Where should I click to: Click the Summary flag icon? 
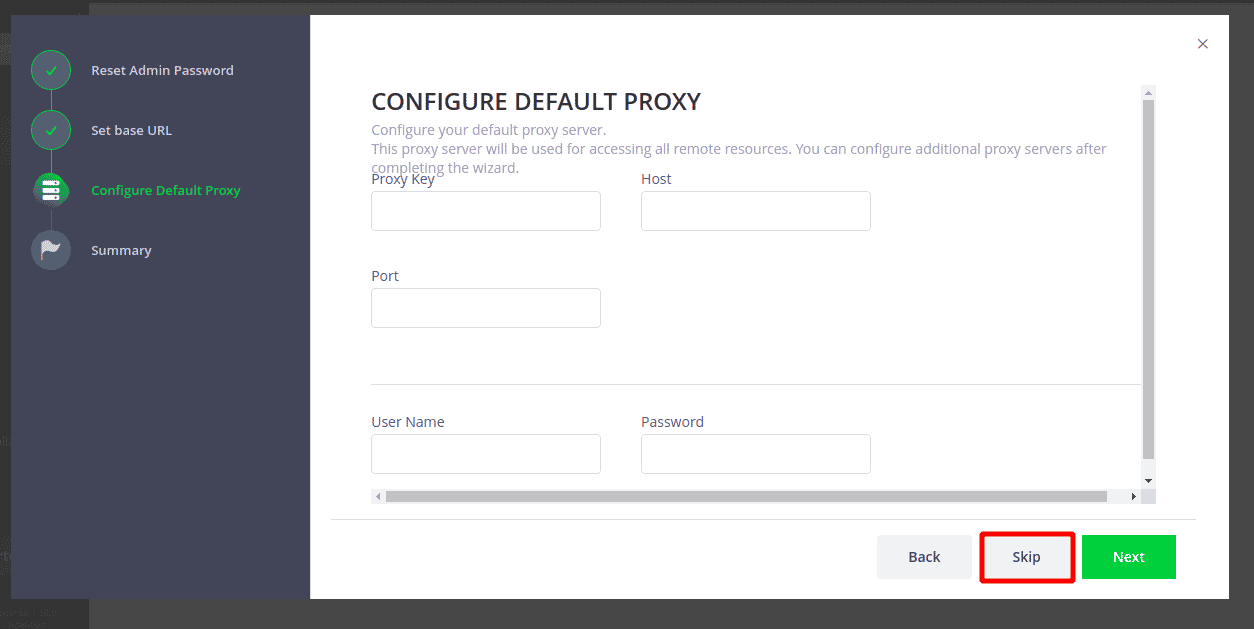point(51,251)
